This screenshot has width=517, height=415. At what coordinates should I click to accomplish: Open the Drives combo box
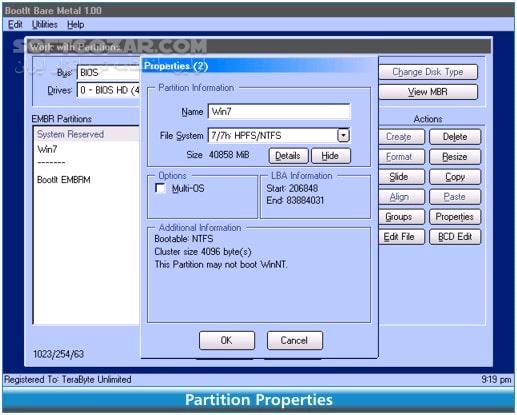point(109,90)
